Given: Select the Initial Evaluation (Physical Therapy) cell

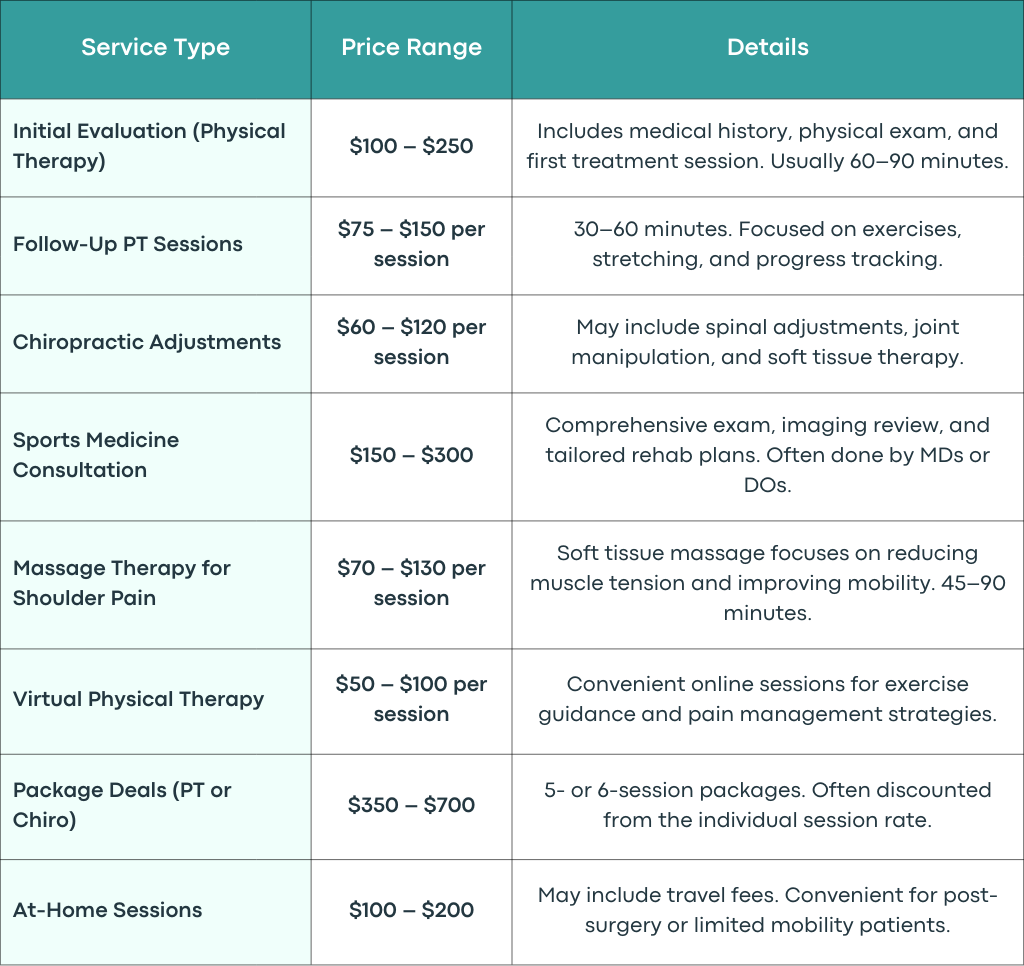Looking at the screenshot, I should 155,148.
